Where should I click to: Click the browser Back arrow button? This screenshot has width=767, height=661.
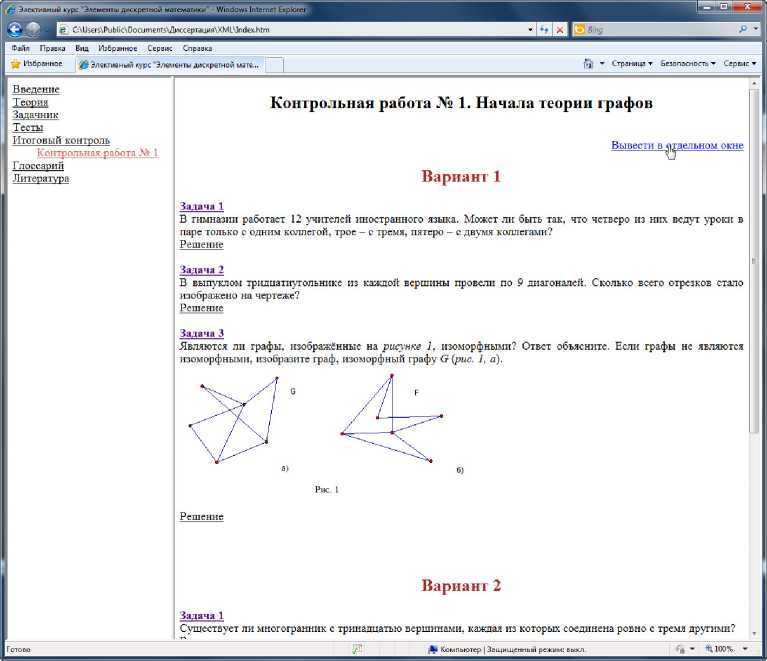[x=15, y=30]
